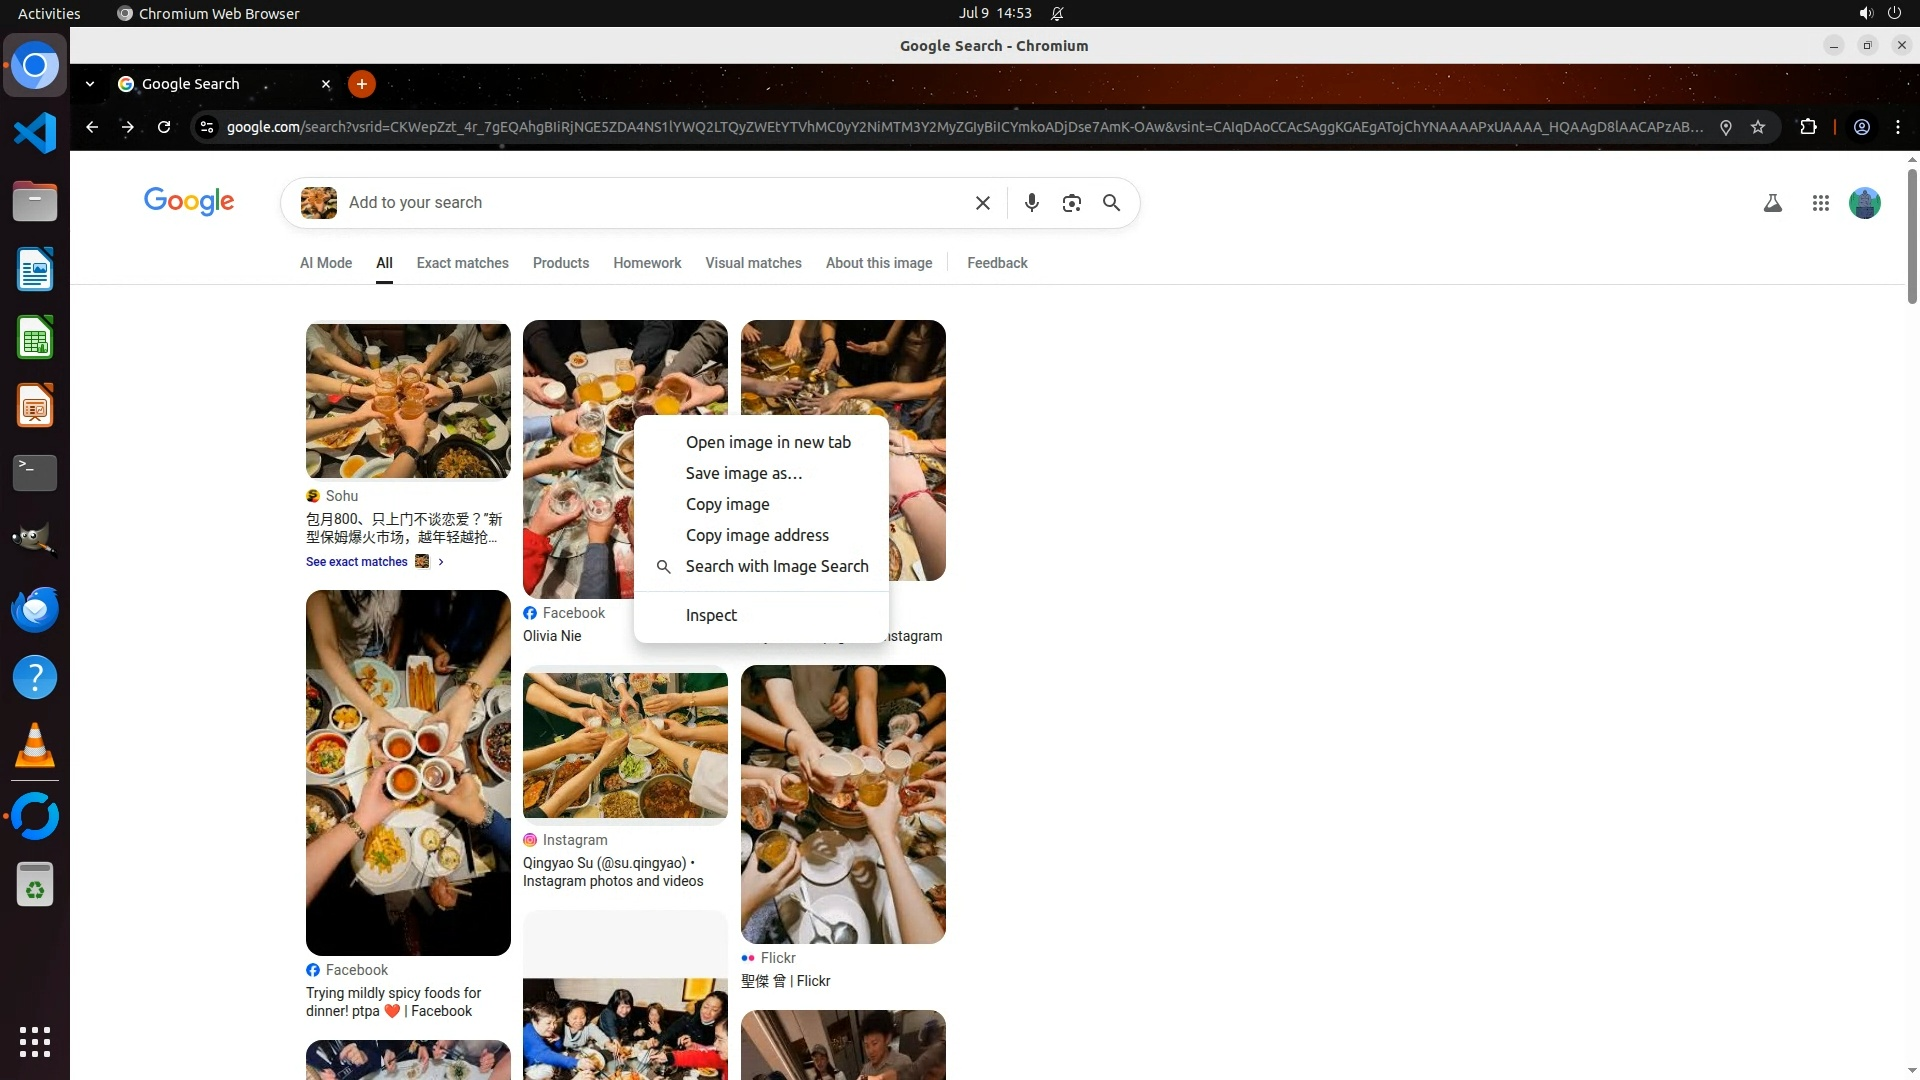The width and height of the screenshot is (1920, 1080).
Task: Bookmark this page with star icon
Action: tap(1758, 127)
